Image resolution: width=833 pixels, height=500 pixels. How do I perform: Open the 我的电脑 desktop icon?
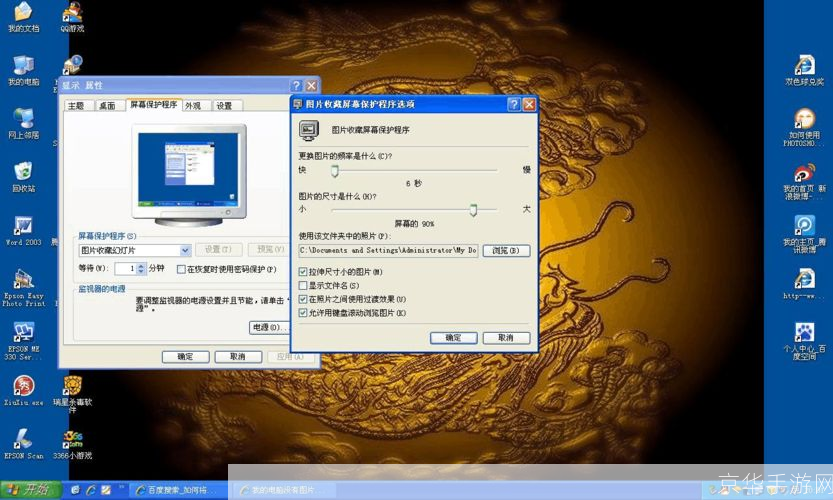coord(23,71)
